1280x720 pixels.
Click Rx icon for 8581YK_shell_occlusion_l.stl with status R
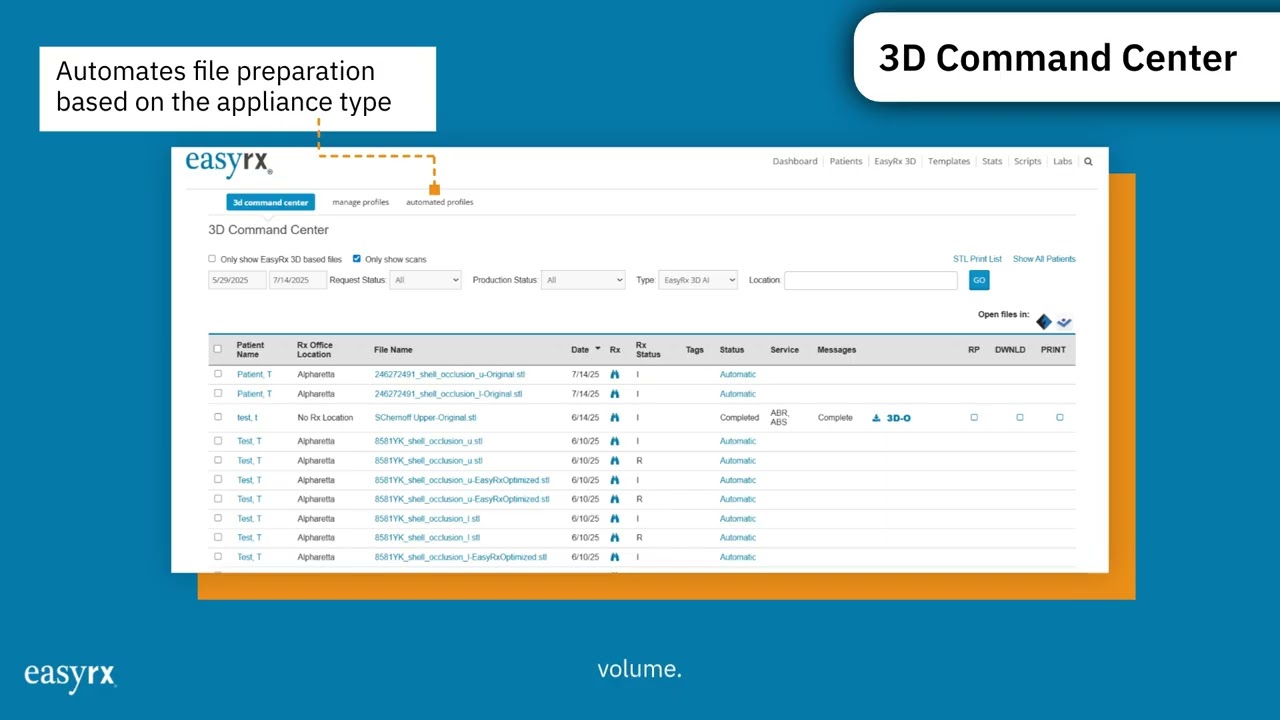tap(615, 538)
